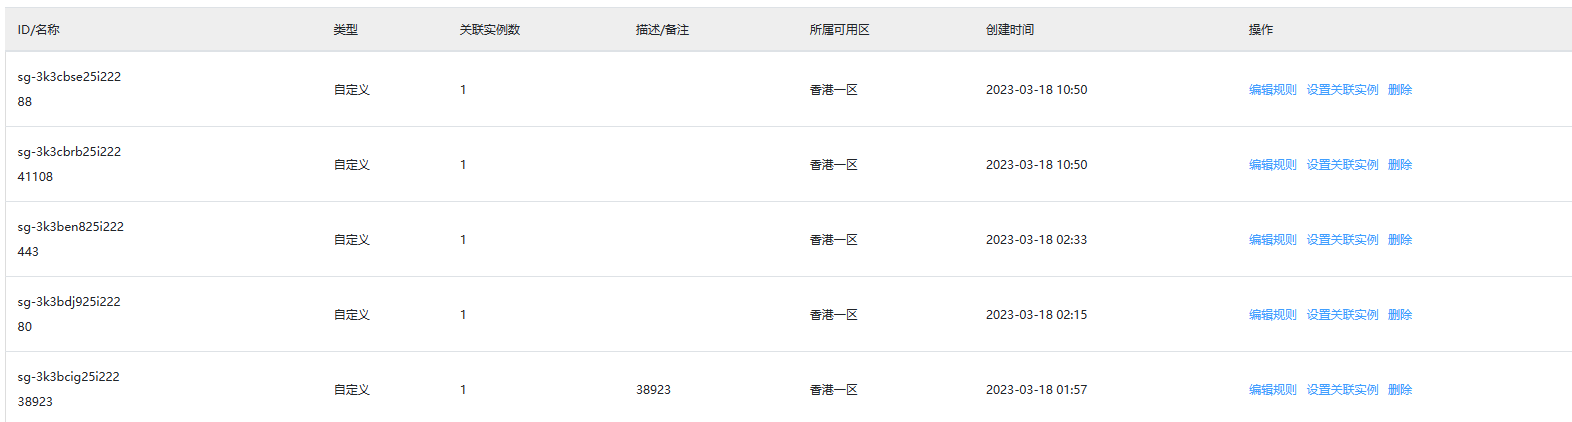Select the sg-3k3cbse25i222 ID text
1572x422 pixels.
69,77
